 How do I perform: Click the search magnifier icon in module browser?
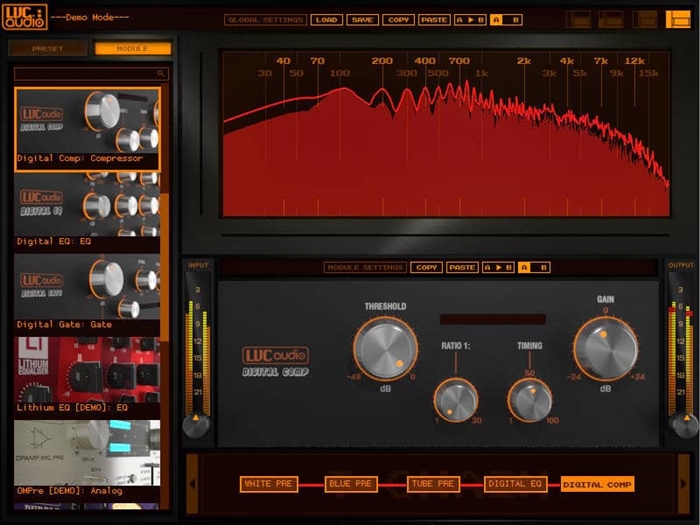[x=160, y=74]
